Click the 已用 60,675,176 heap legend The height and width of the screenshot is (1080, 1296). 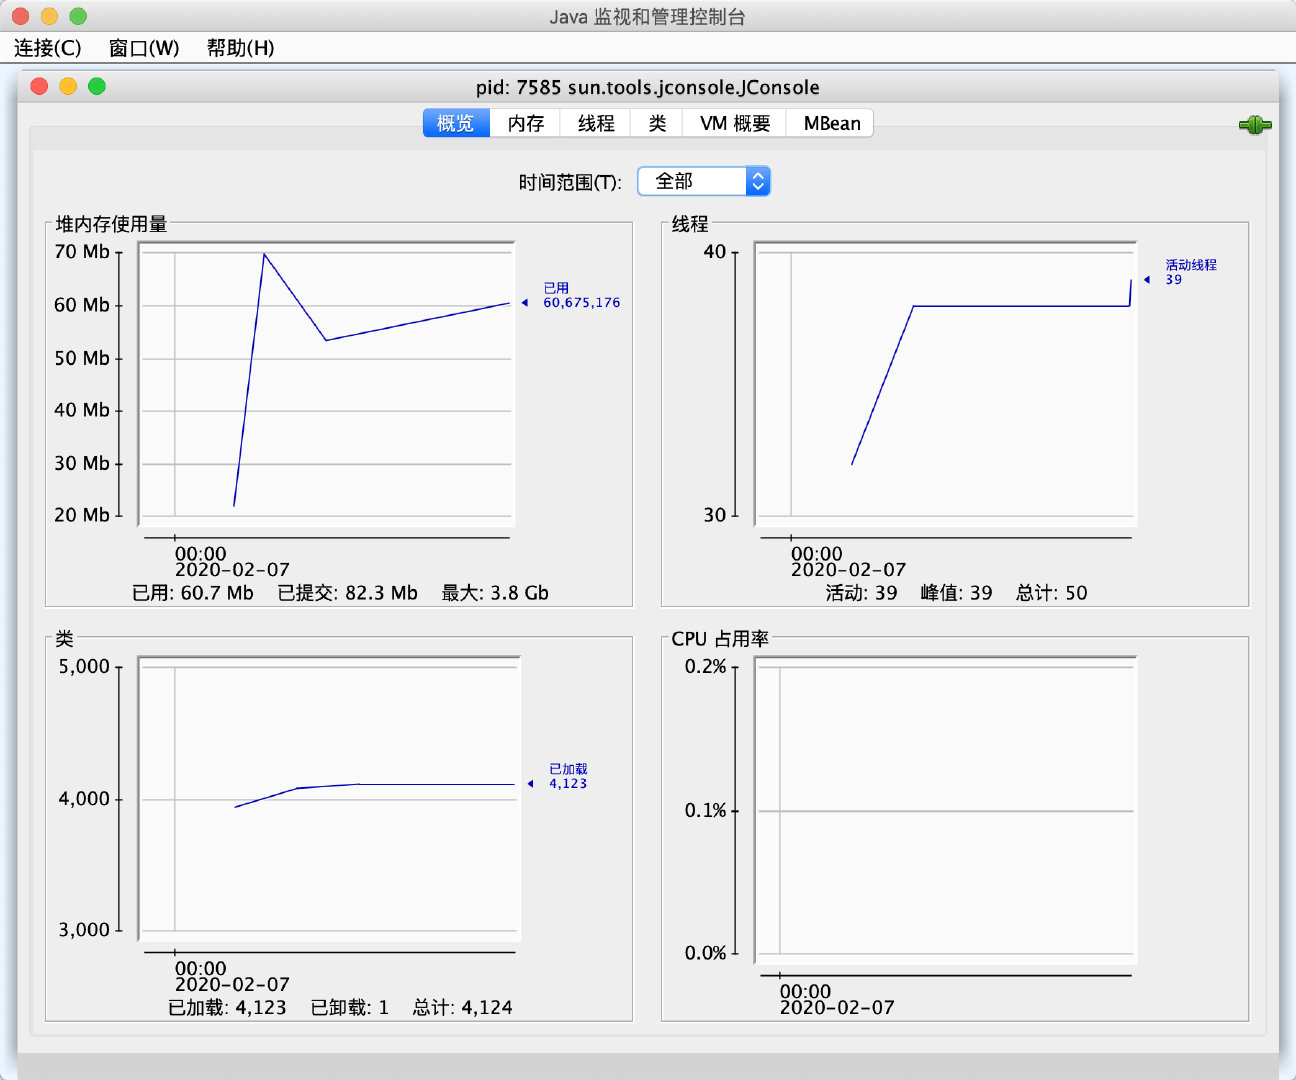[x=581, y=295]
